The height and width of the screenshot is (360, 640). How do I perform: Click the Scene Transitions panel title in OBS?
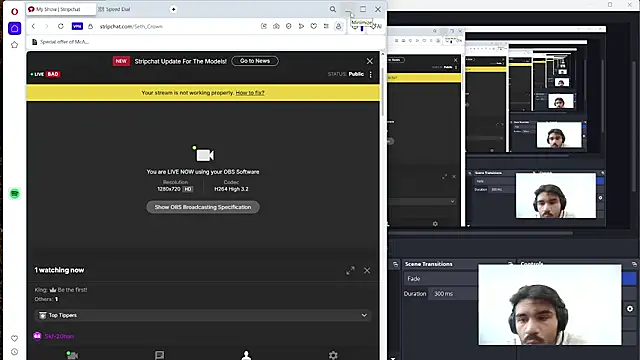click(429, 264)
